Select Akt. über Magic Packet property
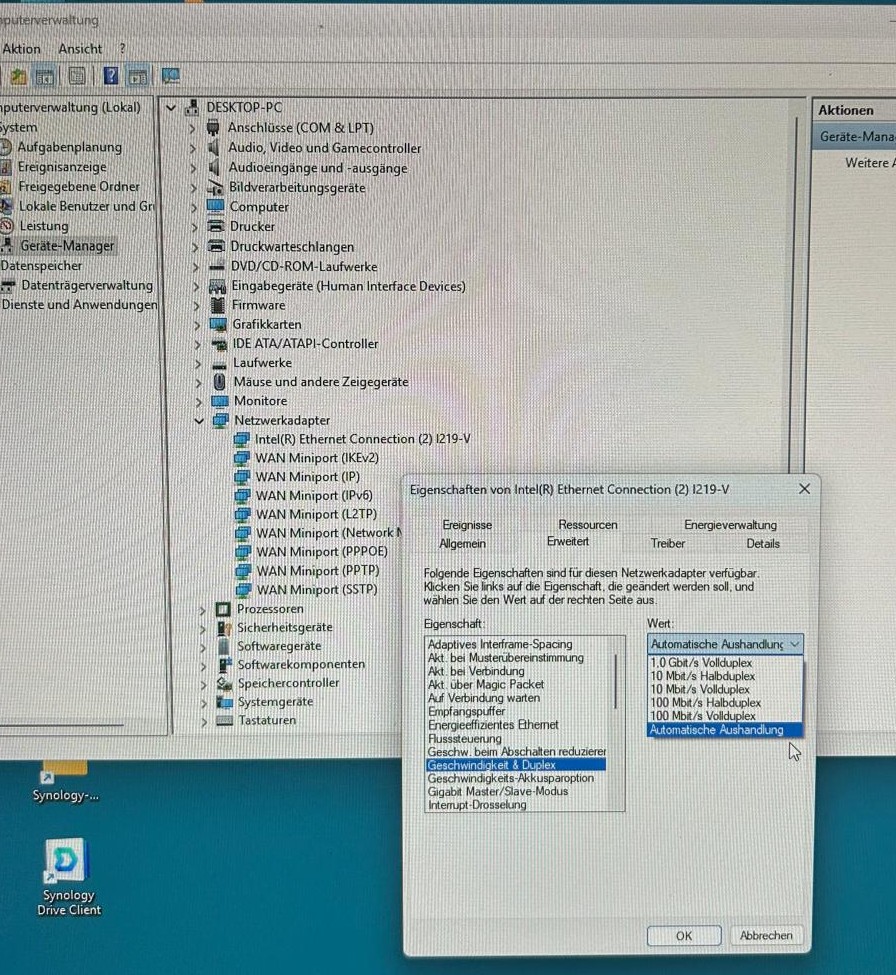 [516, 685]
